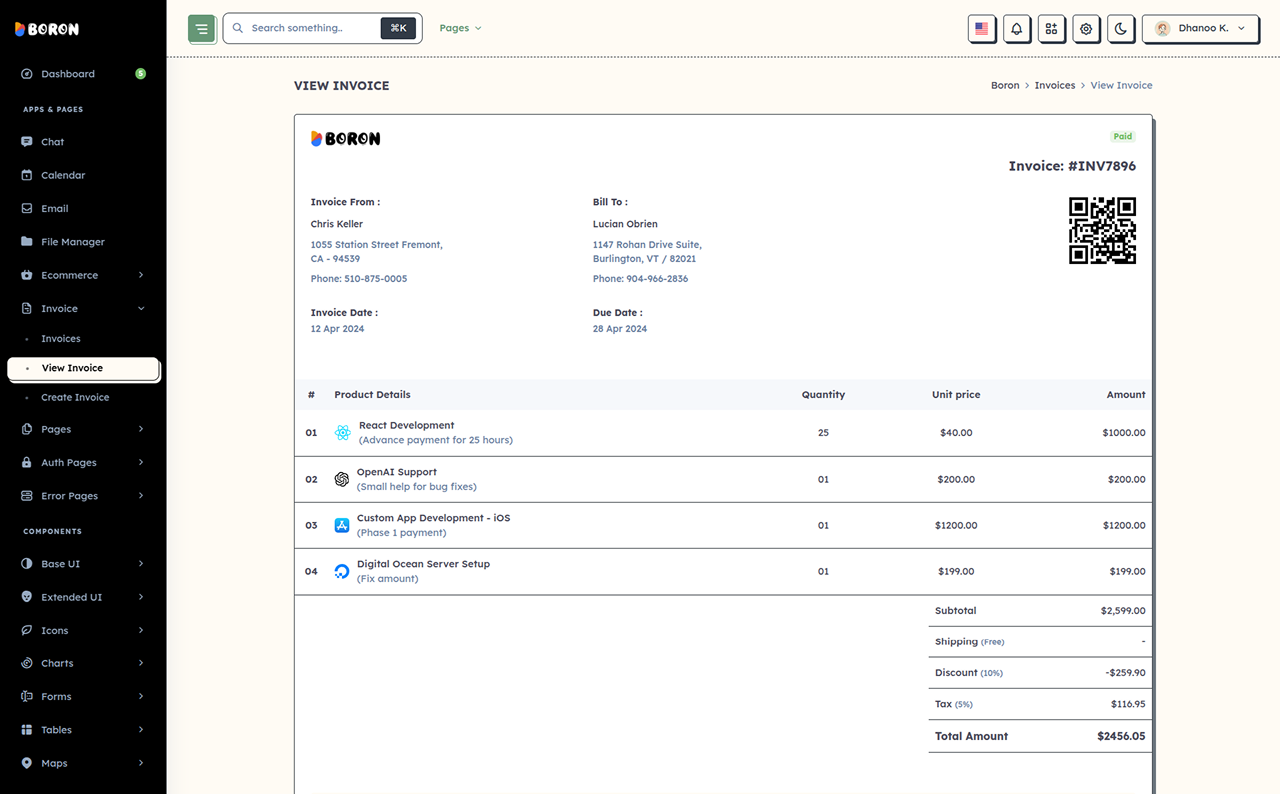Click the OpenAI Support logo icon
The image size is (1280, 794).
(x=342, y=479)
